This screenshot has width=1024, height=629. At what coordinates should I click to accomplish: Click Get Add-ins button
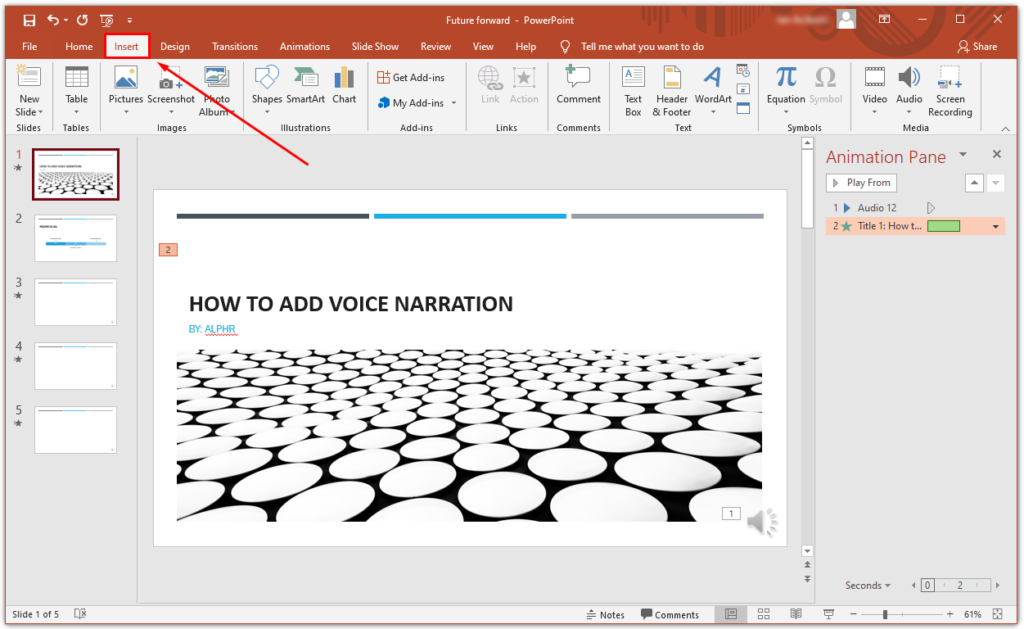coord(411,77)
